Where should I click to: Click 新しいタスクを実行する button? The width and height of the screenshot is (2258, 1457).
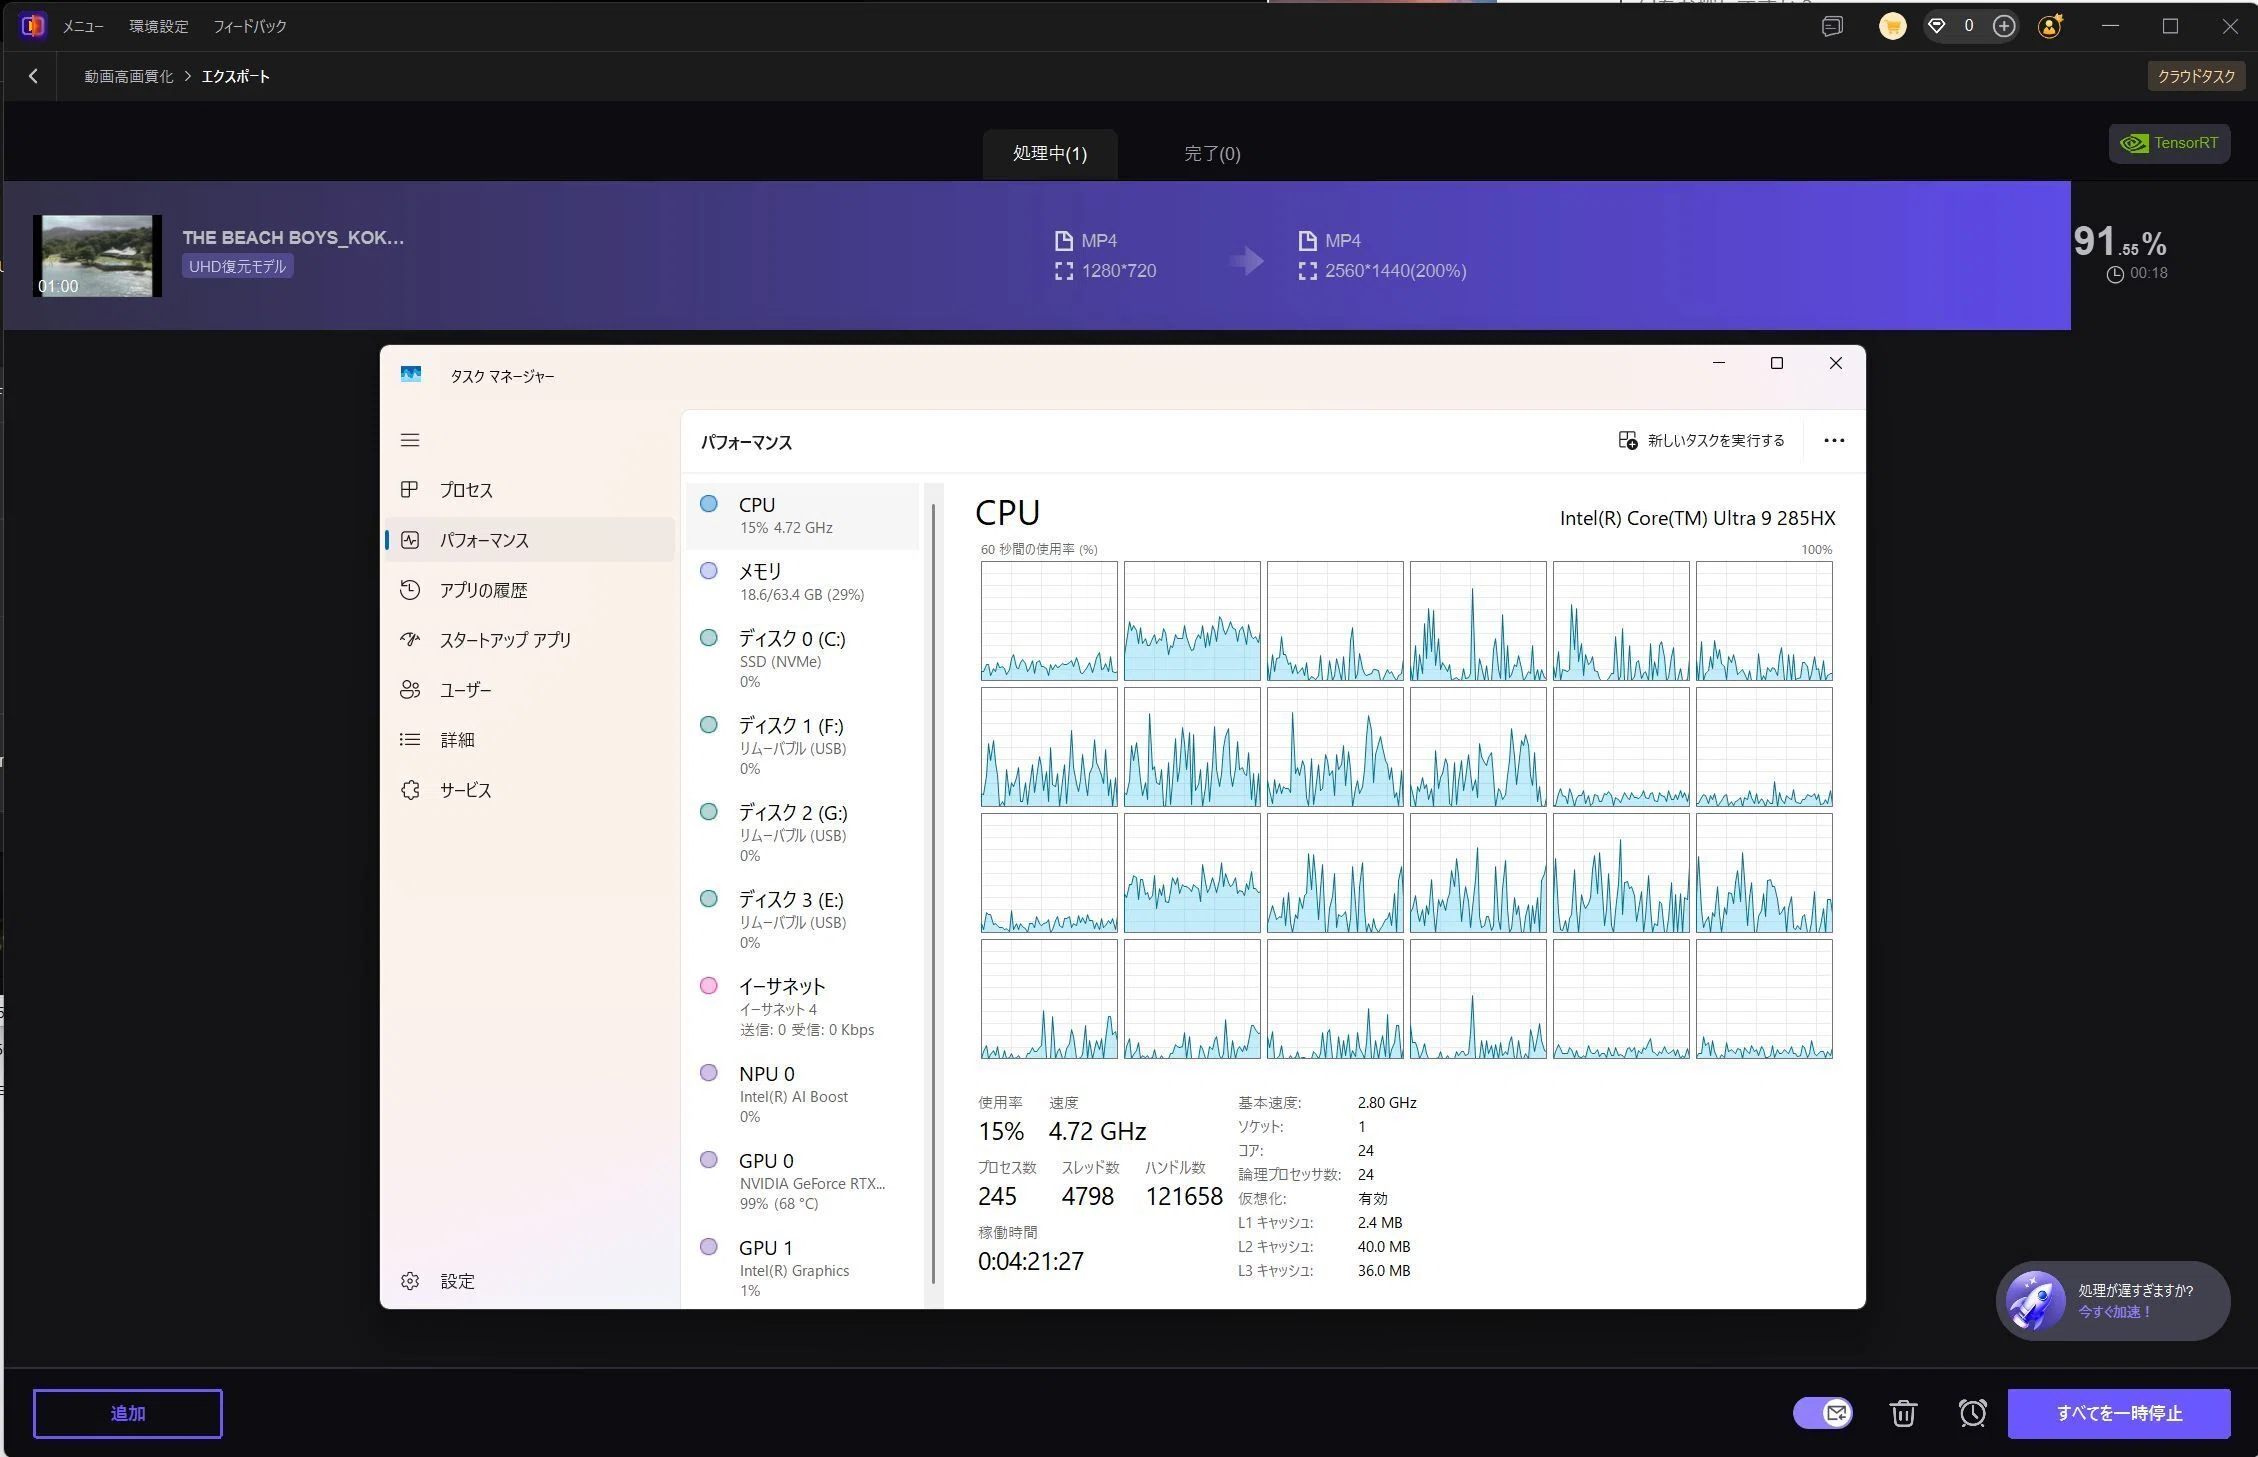1701,441
